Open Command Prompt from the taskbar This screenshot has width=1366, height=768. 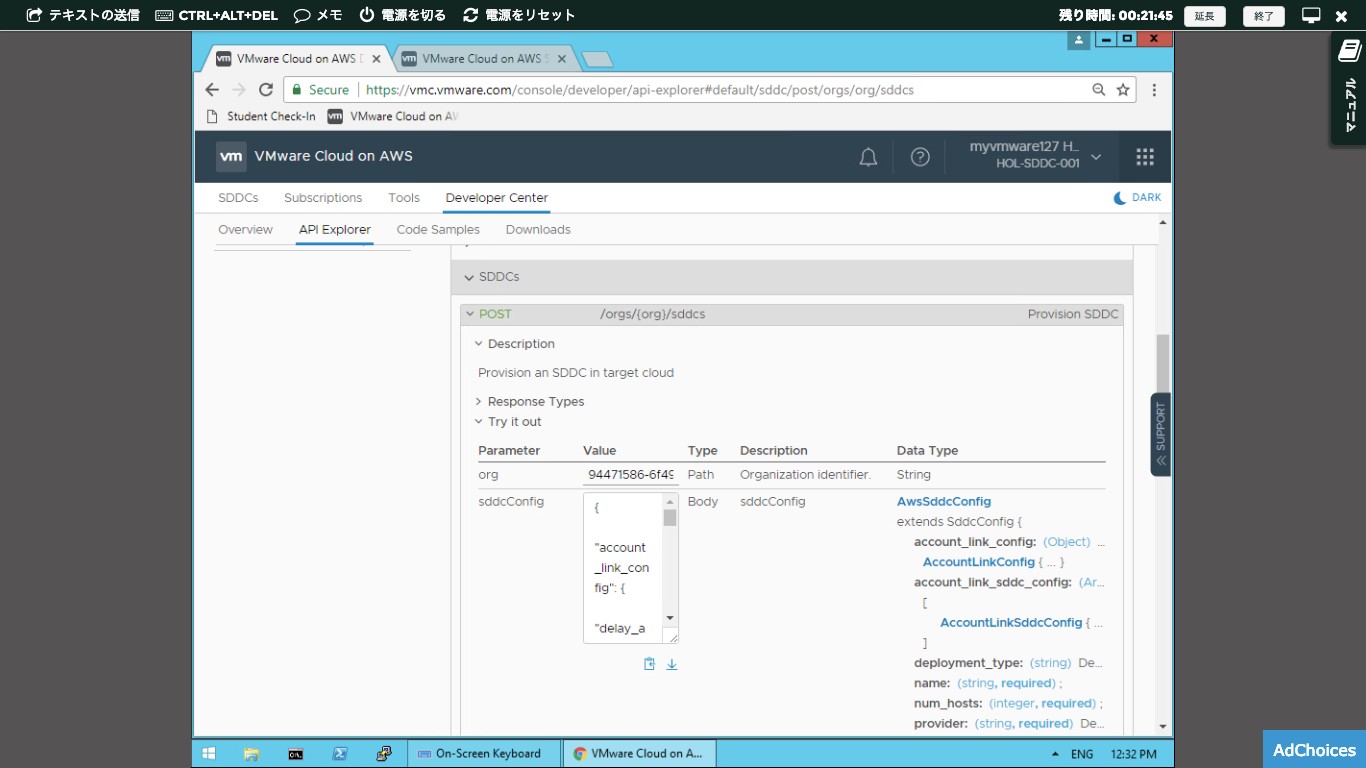pos(296,754)
